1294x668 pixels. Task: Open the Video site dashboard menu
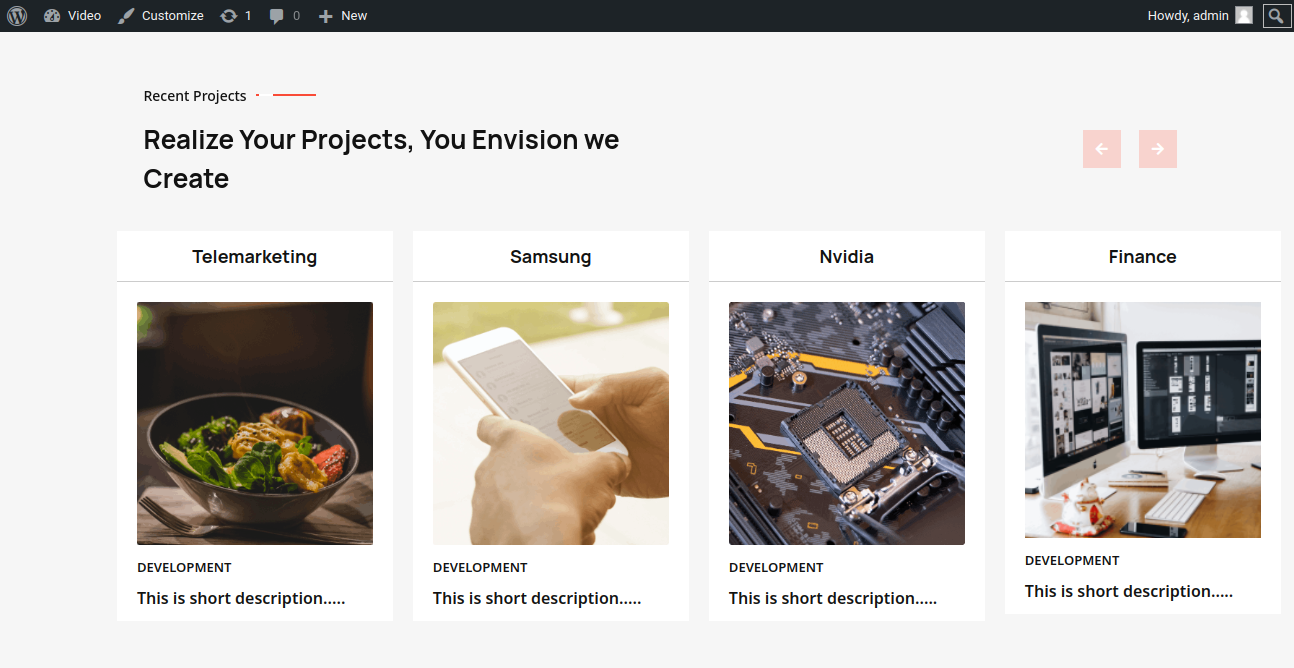(72, 16)
